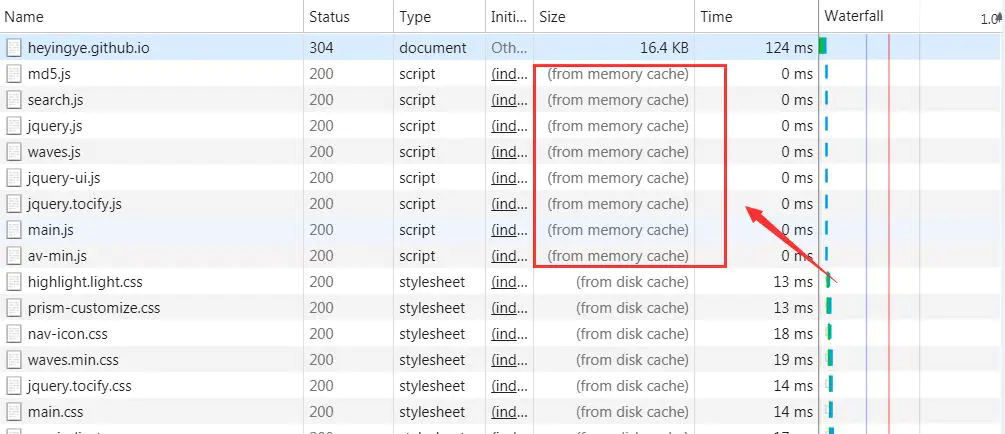
Task: Open the initiator link for waves.min.css
Action: click(x=507, y=360)
